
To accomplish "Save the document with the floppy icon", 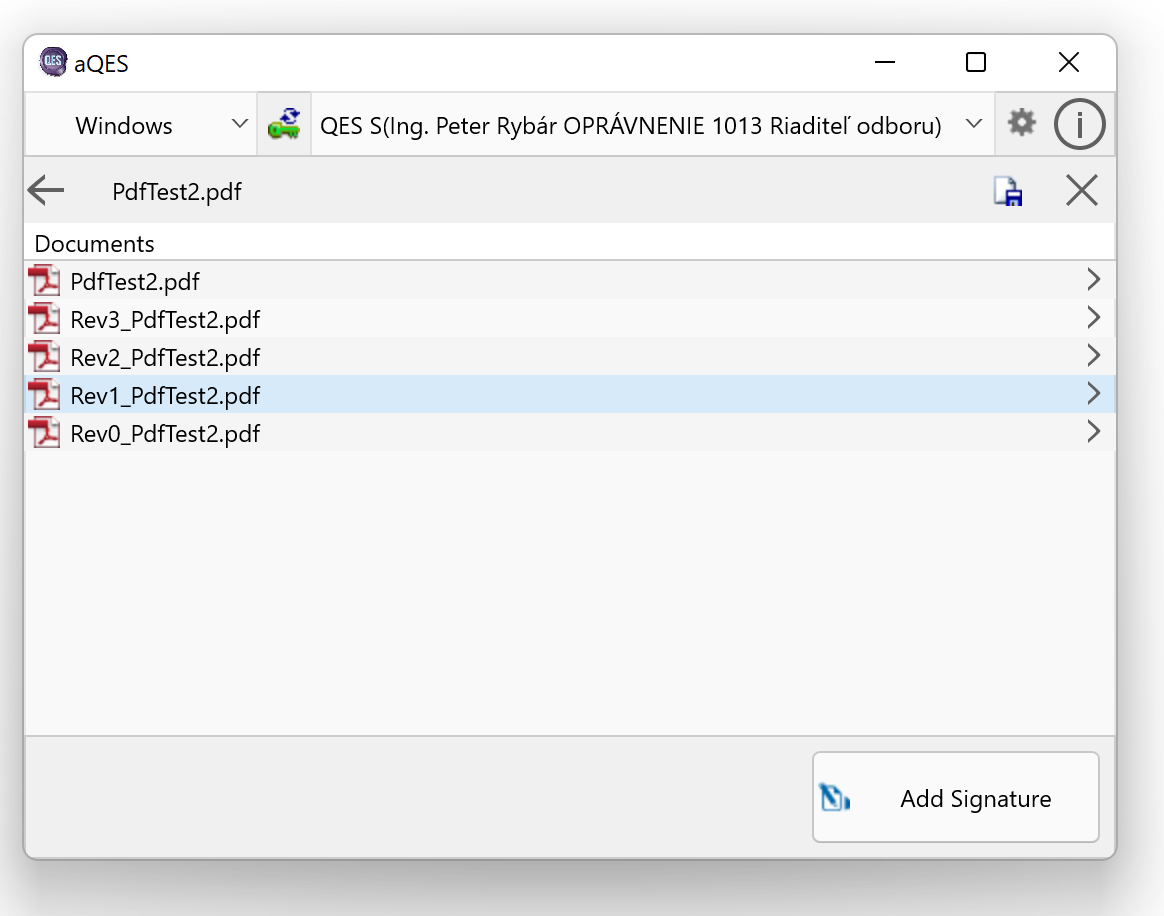I will point(1008,191).
